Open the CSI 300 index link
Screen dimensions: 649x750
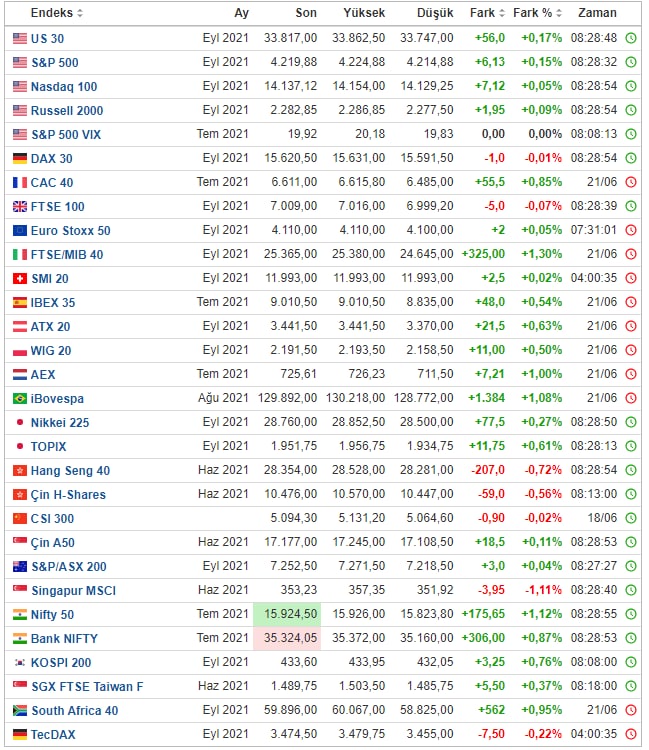pyautogui.click(x=52, y=518)
